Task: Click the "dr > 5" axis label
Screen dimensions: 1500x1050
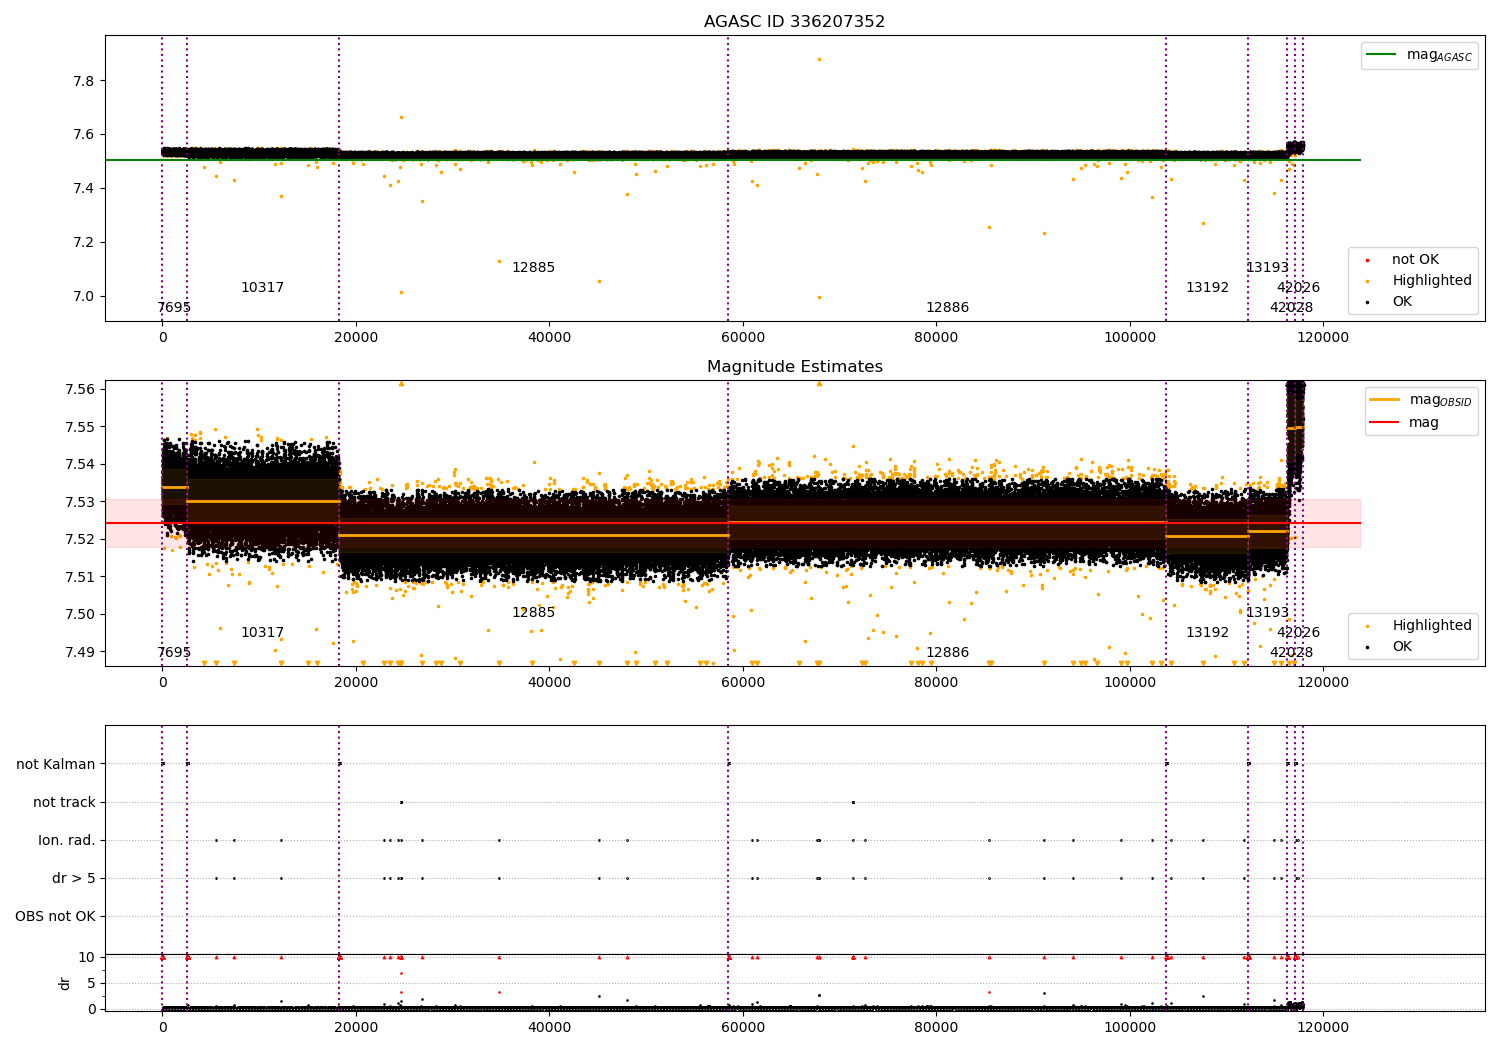Action: [x=74, y=879]
